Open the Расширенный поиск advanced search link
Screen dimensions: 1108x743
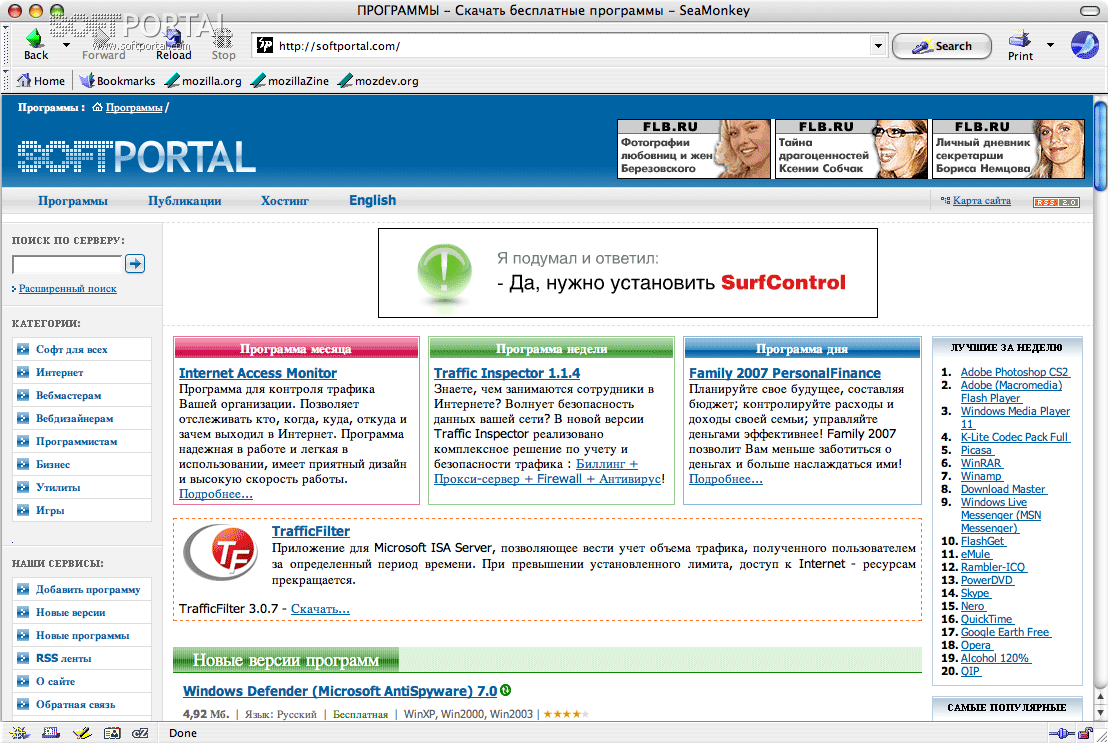(x=68, y=288)
